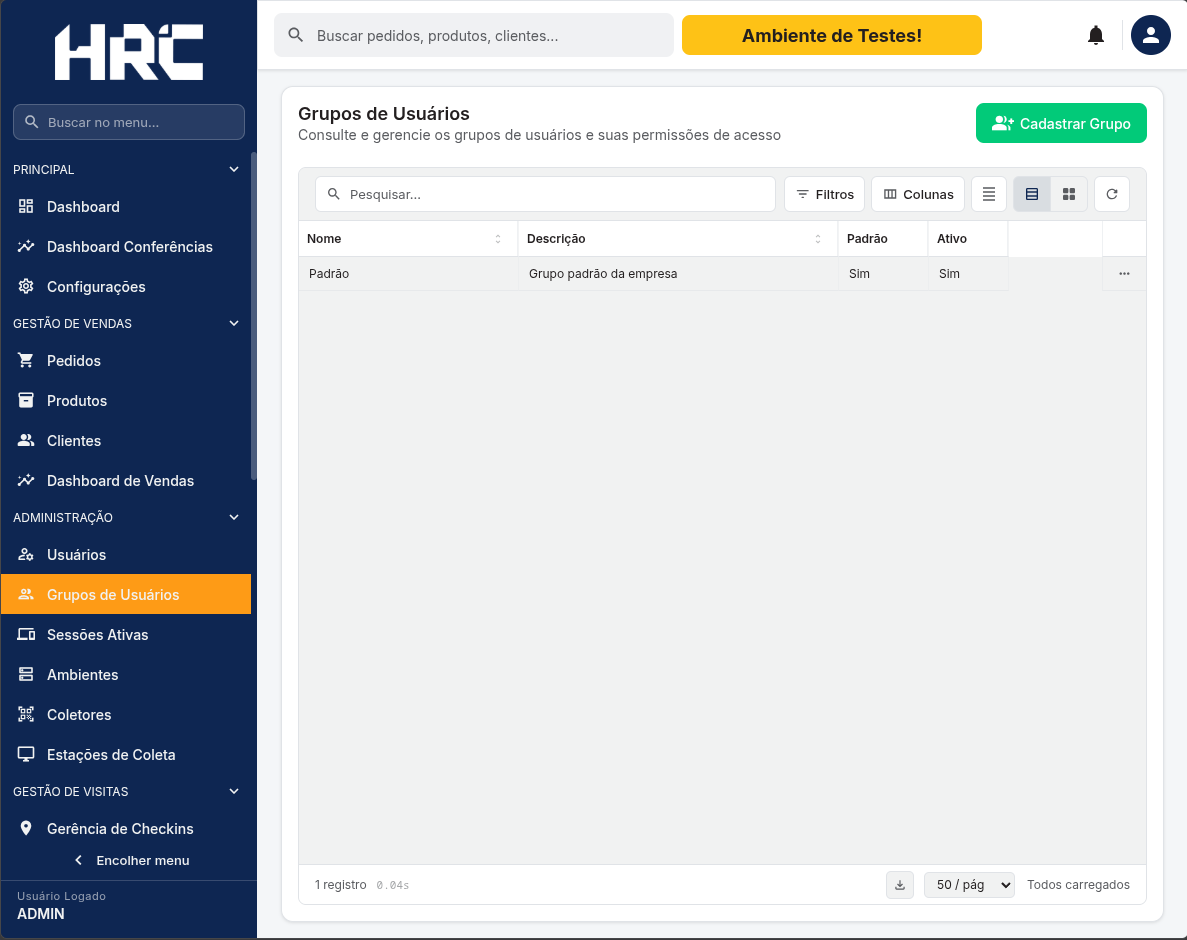Open the user profile avatar menu

pyautogui.click(x=1150, y=35)
